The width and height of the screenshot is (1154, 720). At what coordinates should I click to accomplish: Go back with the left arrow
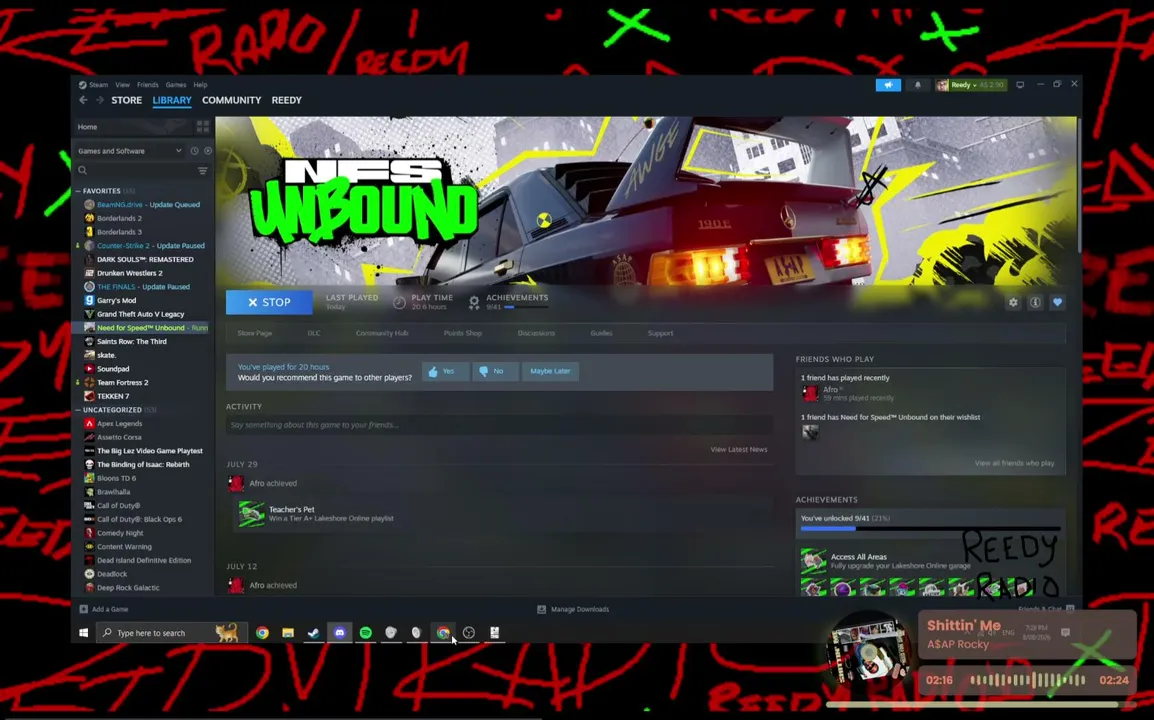click(x=83, y=100)
